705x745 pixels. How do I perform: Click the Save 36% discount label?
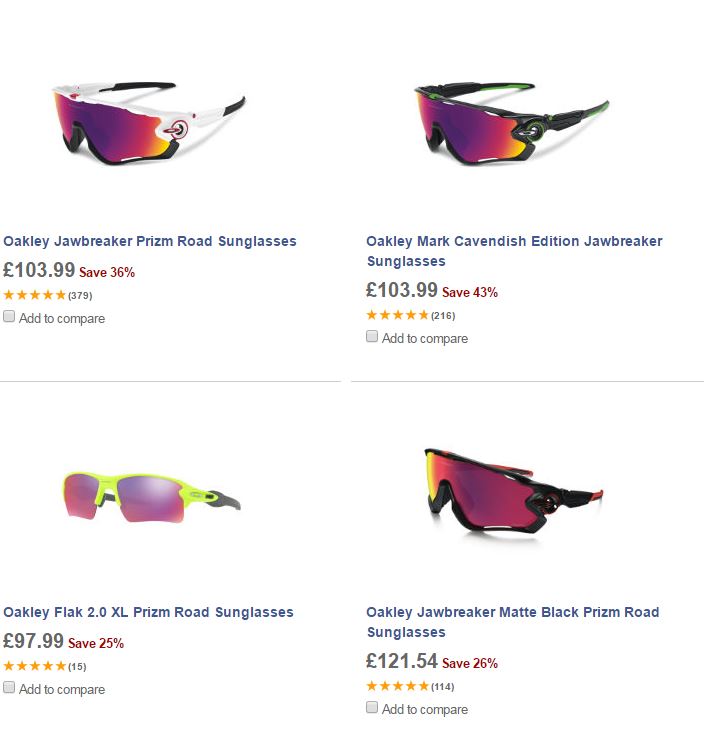click(x=107, y=272)
